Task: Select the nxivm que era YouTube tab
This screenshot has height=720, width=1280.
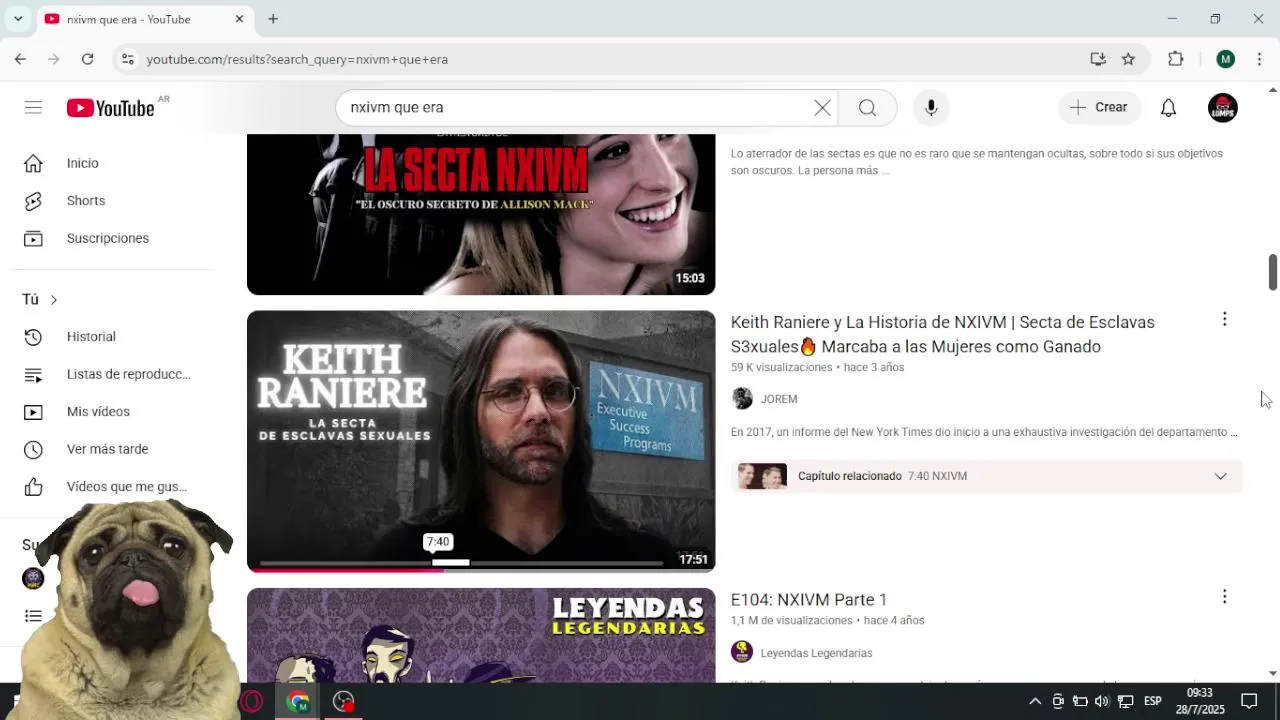Action: (143, 19)
